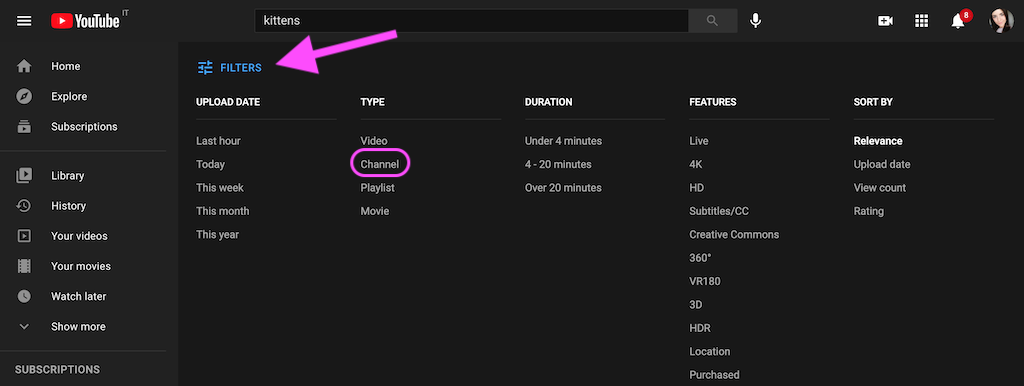1024x386 pixels.
Task: Select Movie type filter
Action: pos(375,212)
